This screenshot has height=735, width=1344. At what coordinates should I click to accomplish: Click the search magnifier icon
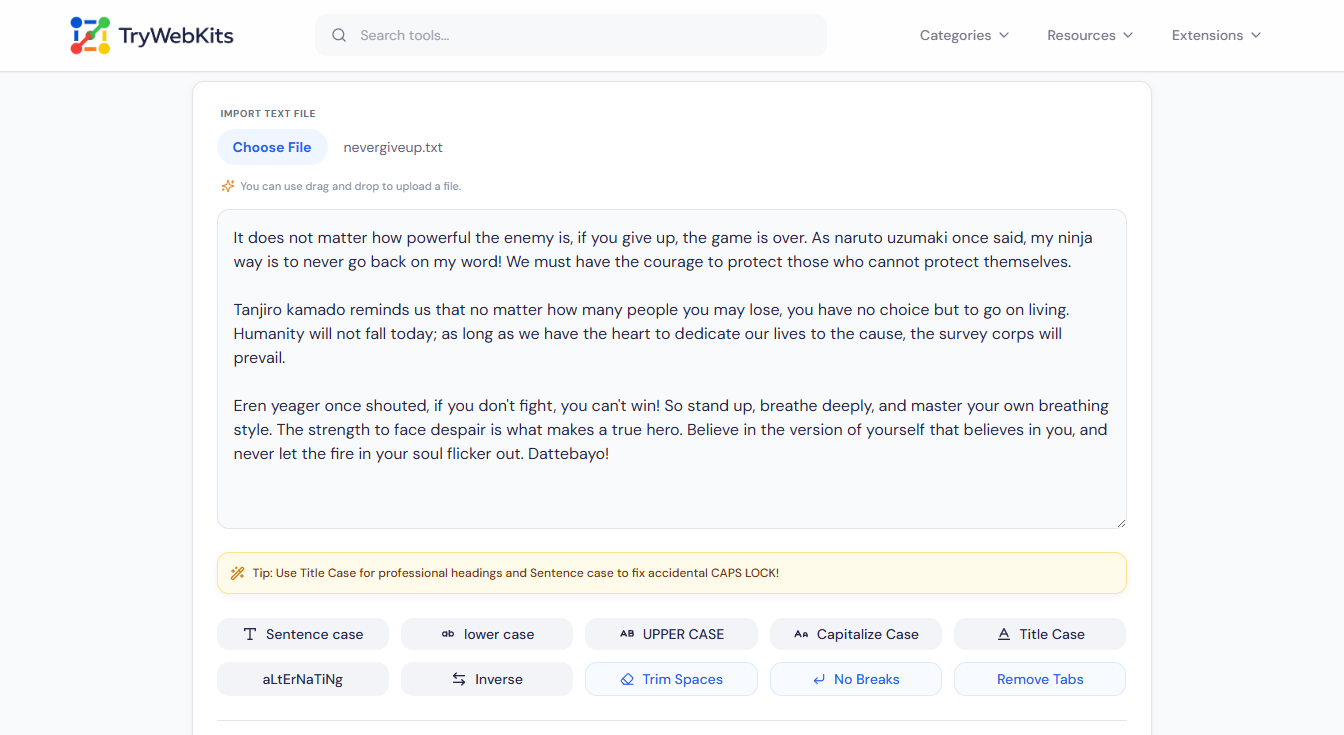pyautogui.click(x=339, y=34)
